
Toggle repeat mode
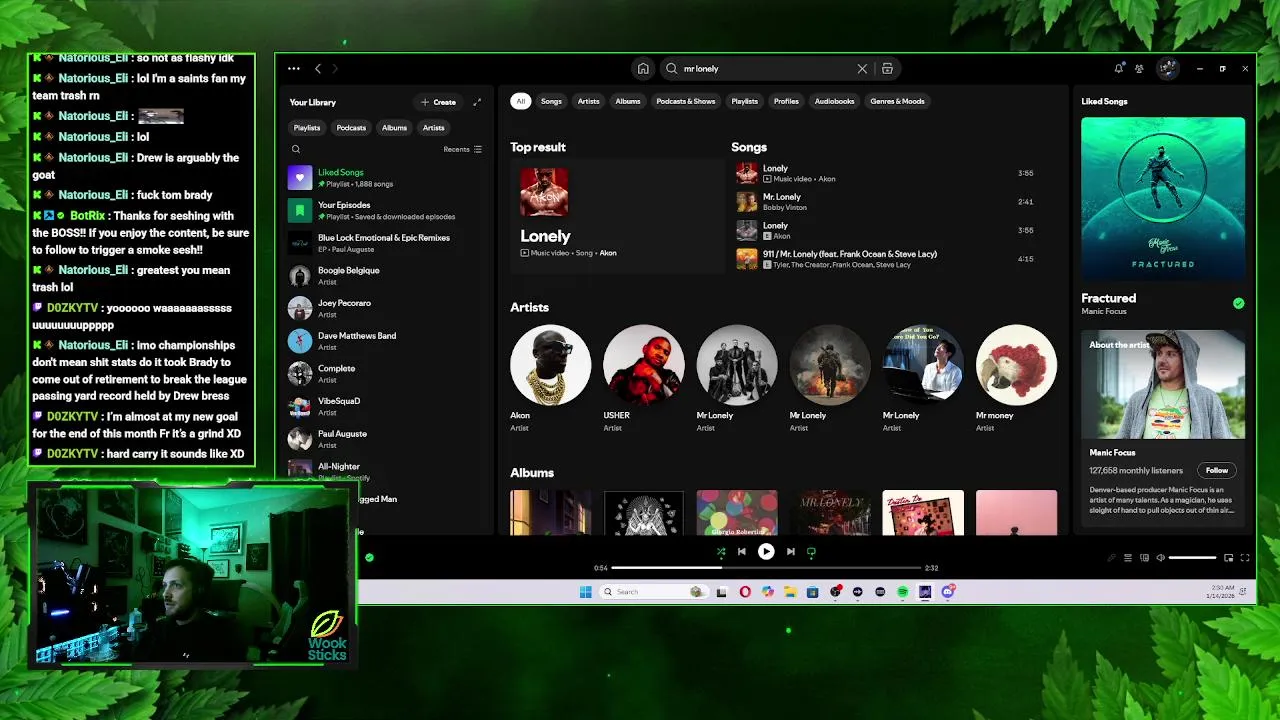point(811,551)
